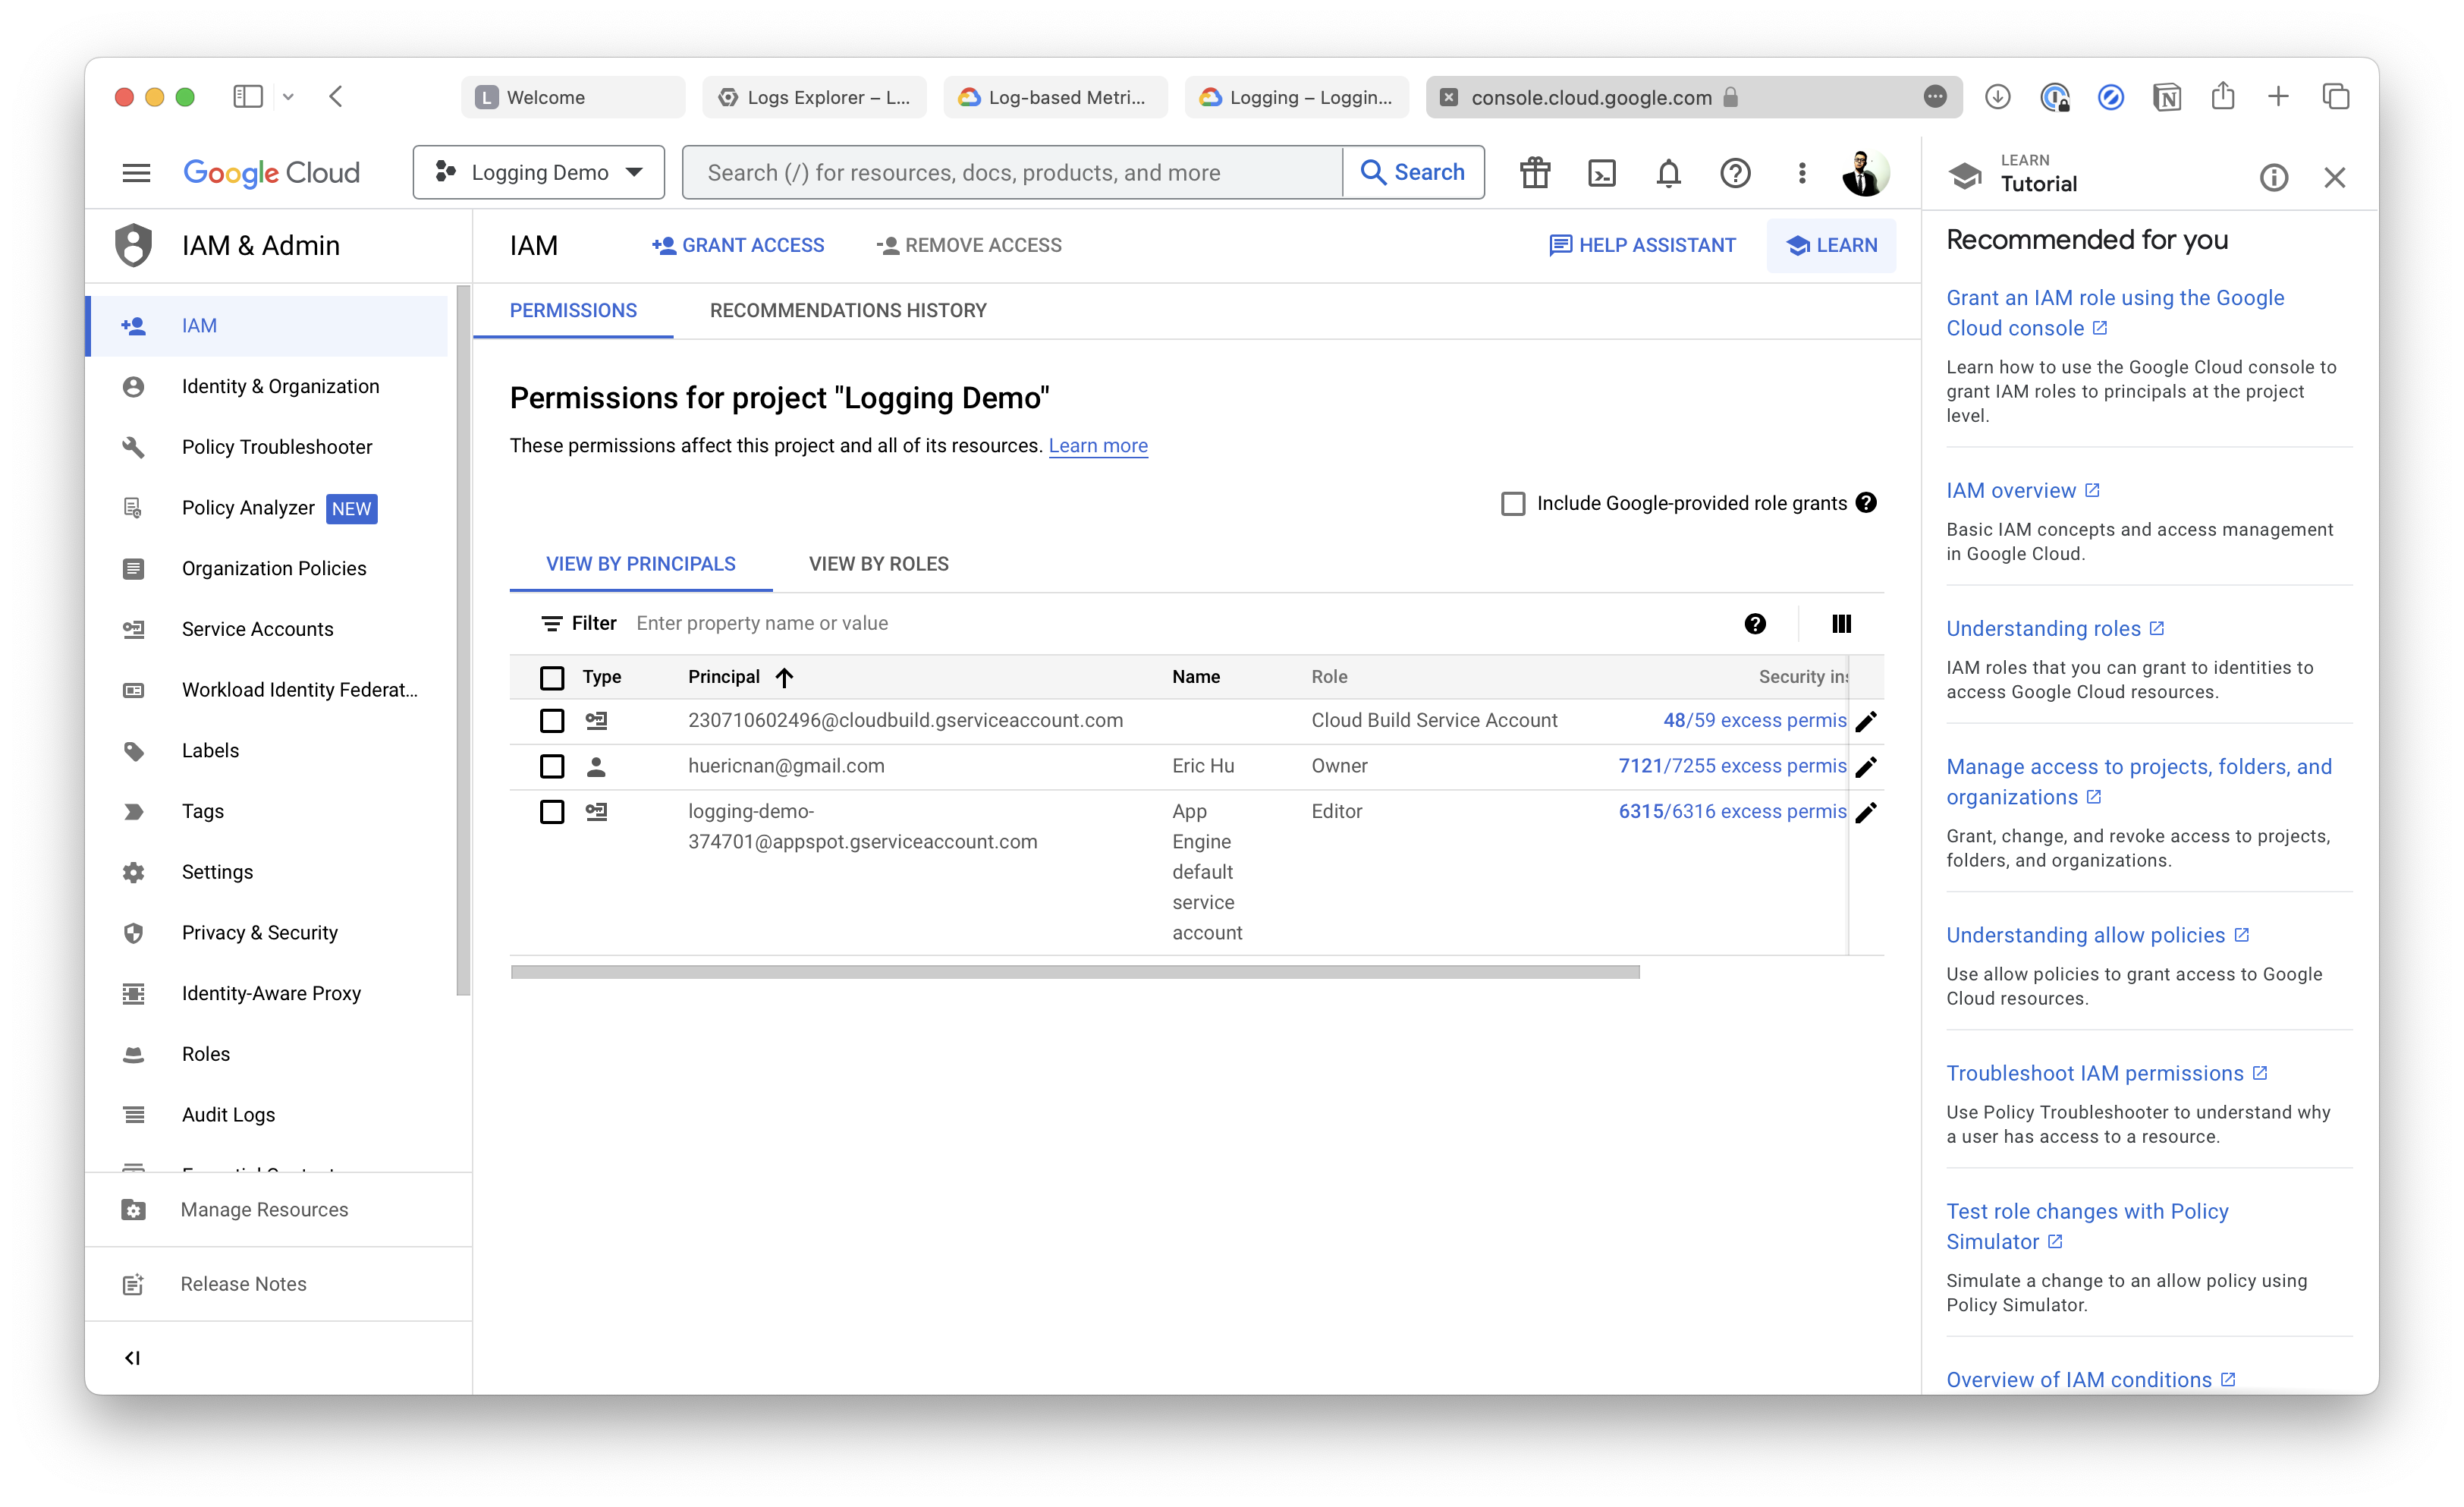Select the huericnan@gmail.com row checkbox

click(552, 767)
